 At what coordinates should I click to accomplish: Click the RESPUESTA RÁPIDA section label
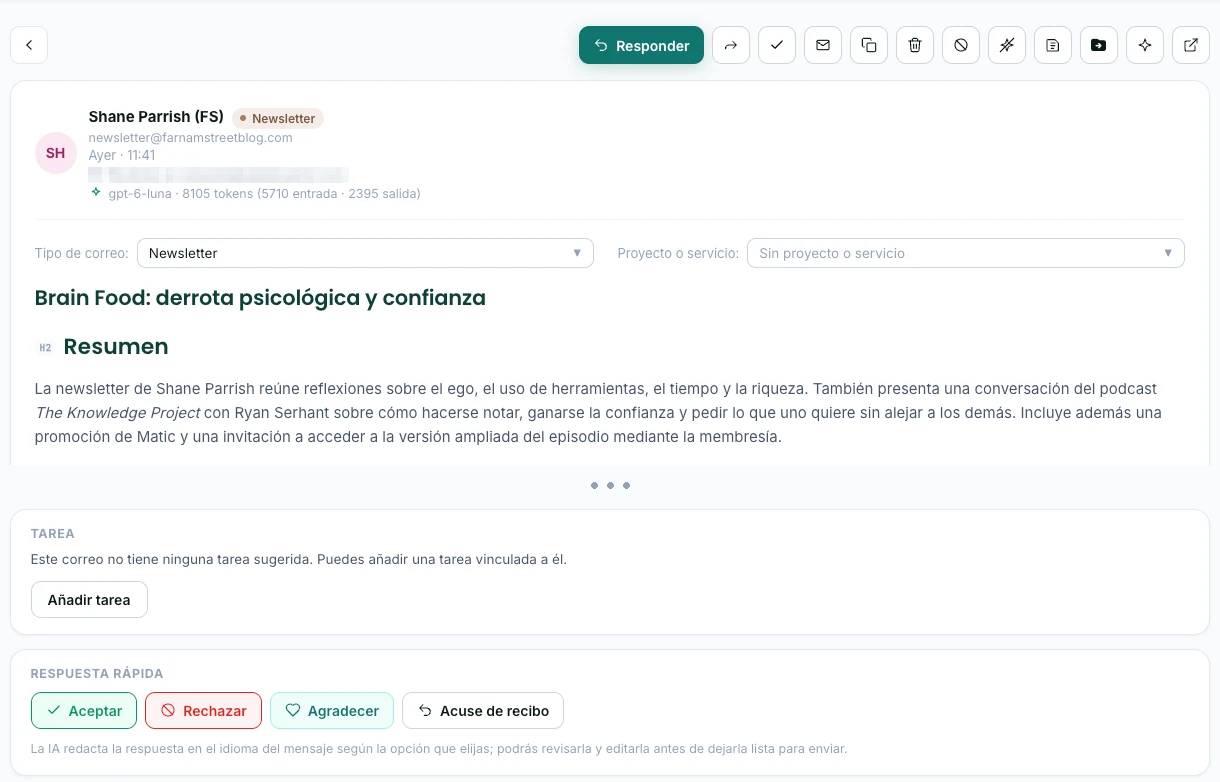pyautogui.click(x=97, y=674)
